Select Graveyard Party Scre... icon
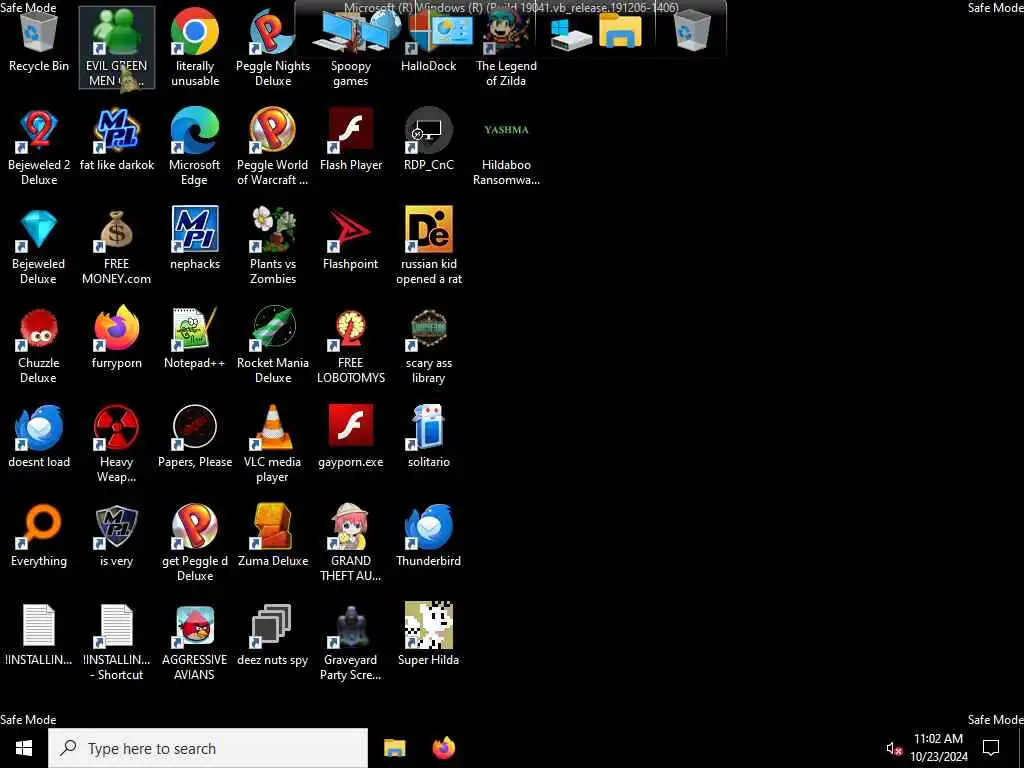This screenshot has width=1024, height=768. click(351, 642)
